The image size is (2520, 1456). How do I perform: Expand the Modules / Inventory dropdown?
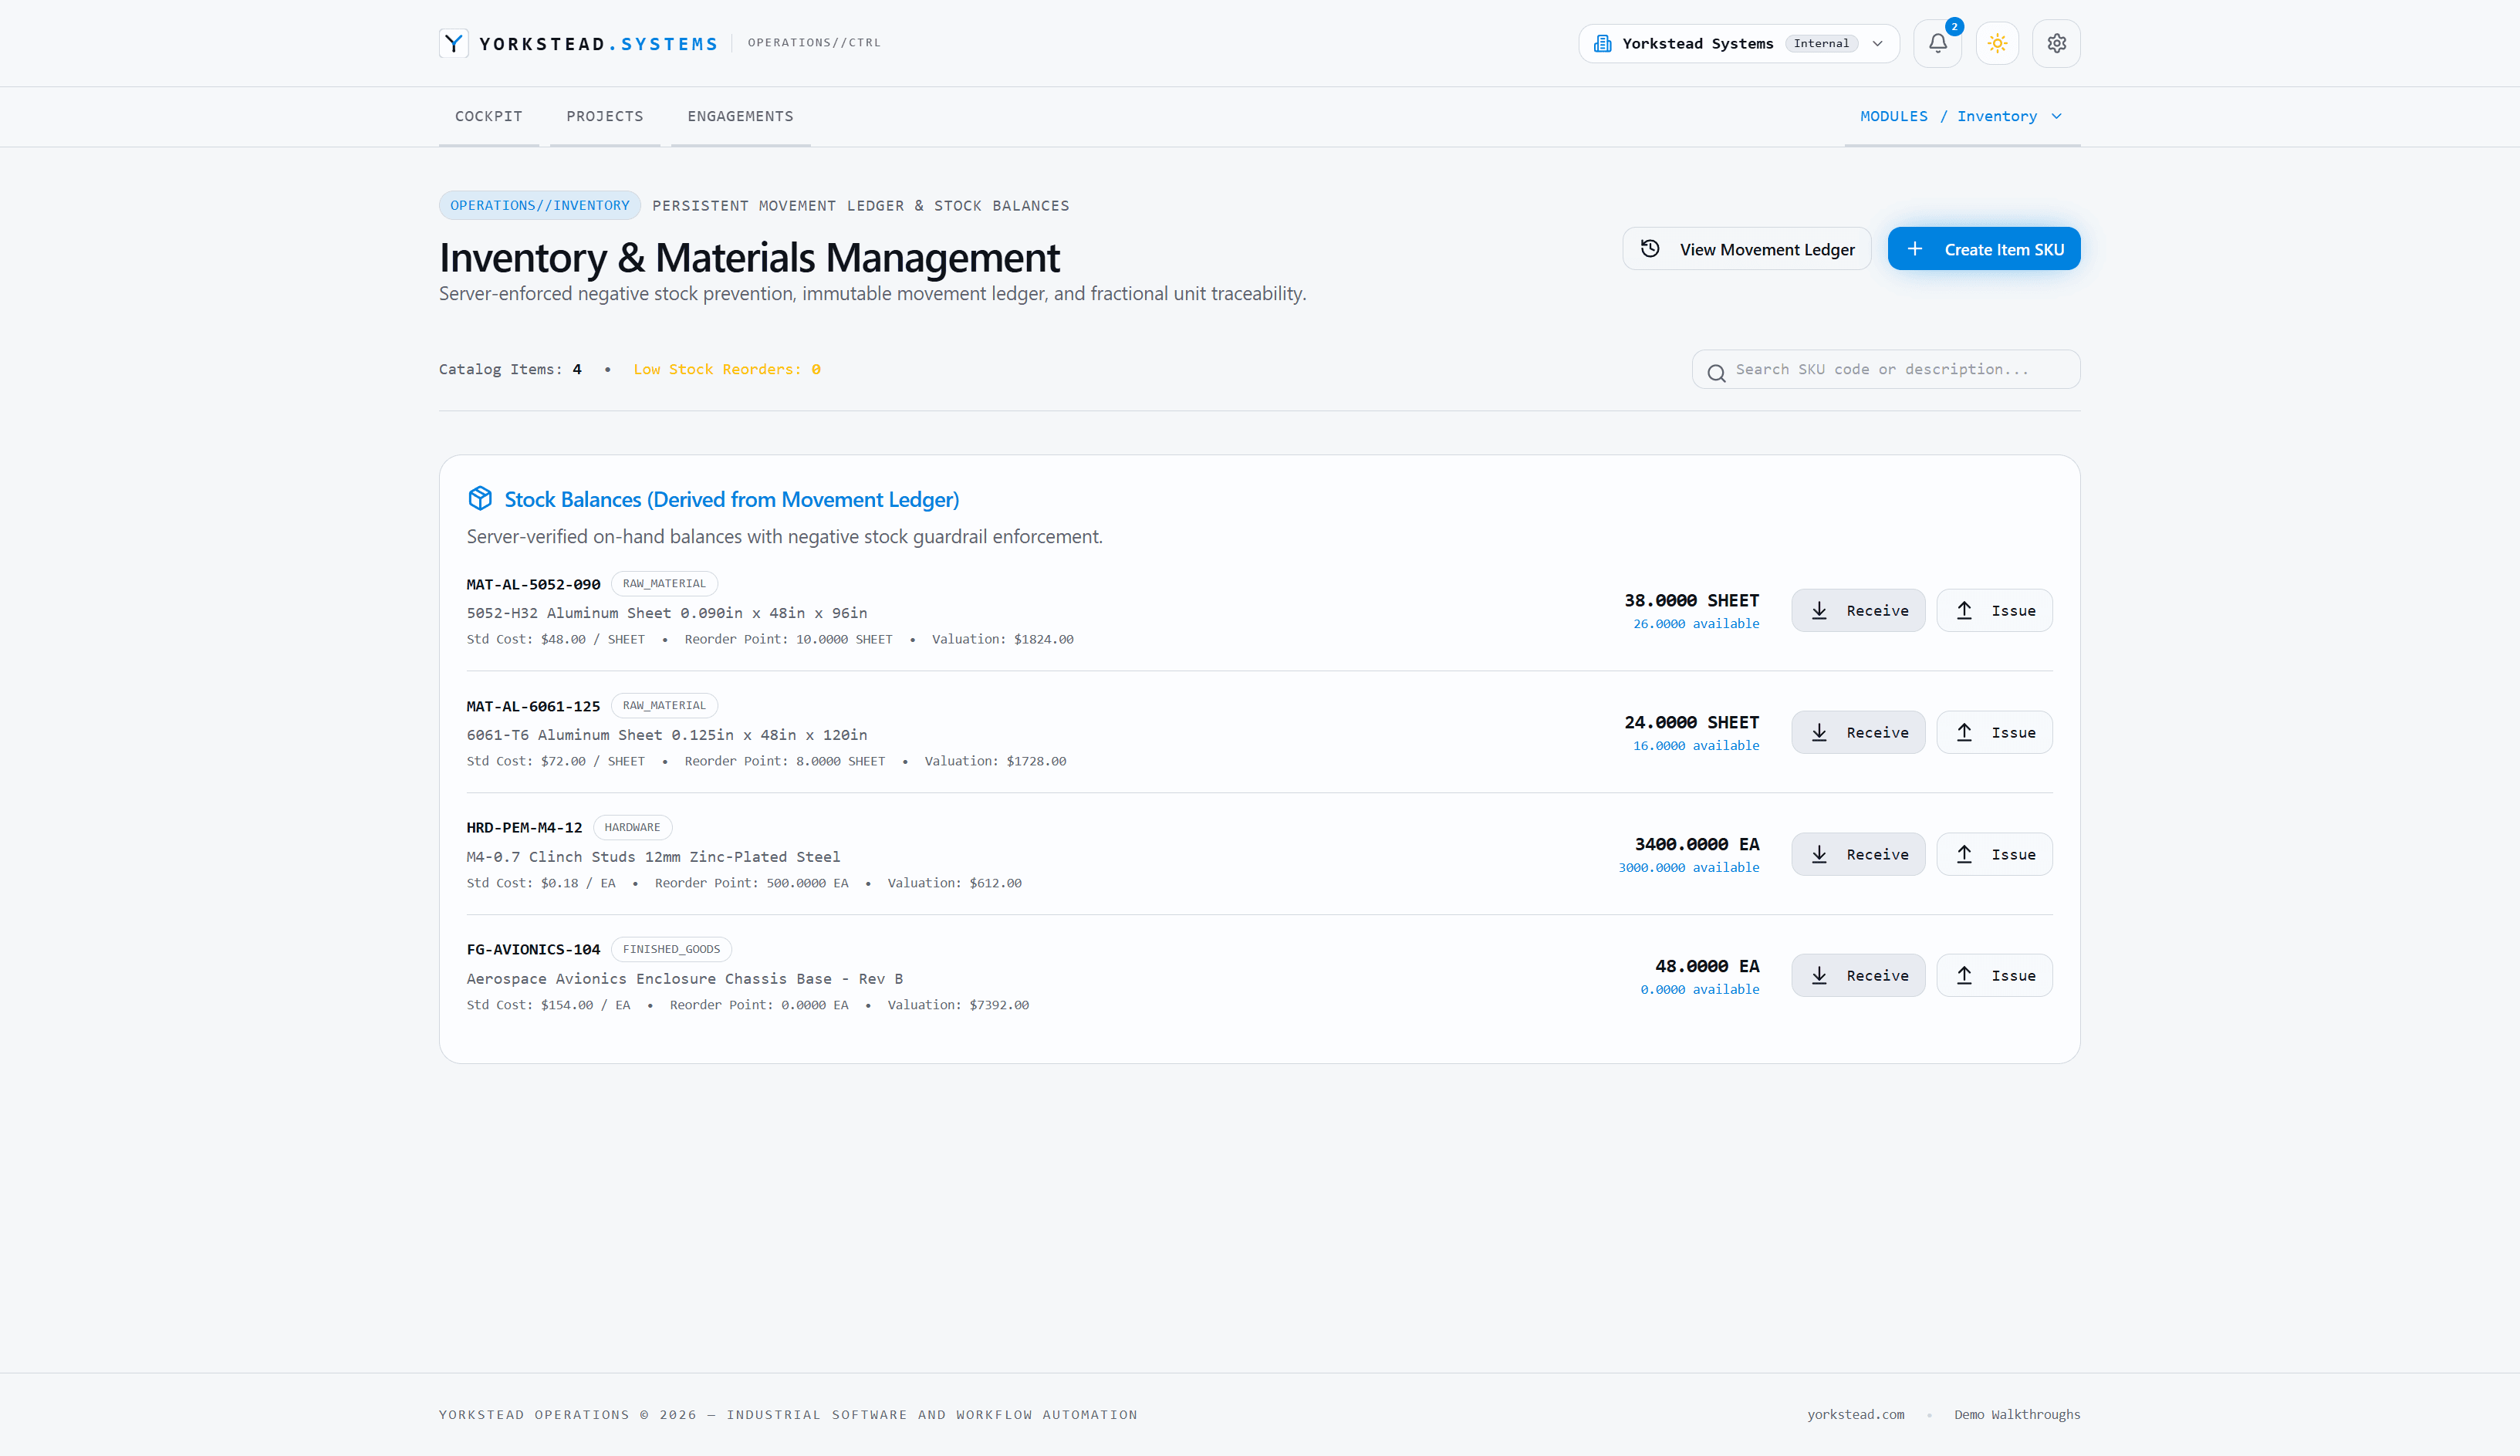pos(1962,116)
